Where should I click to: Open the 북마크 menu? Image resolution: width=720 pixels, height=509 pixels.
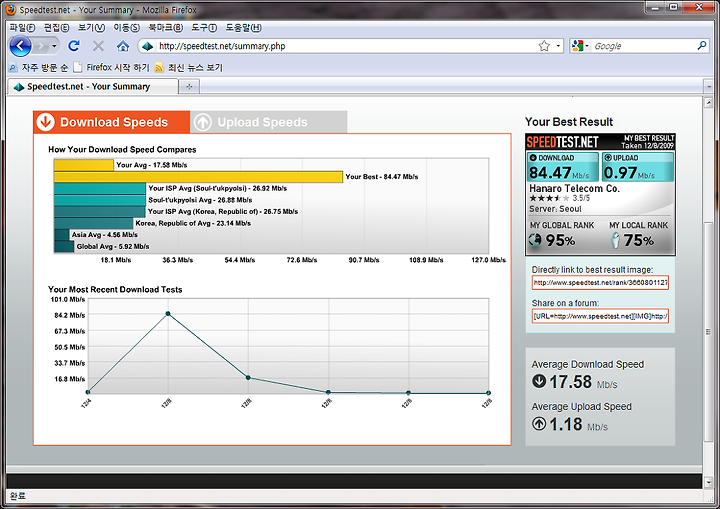click(165, 28)
